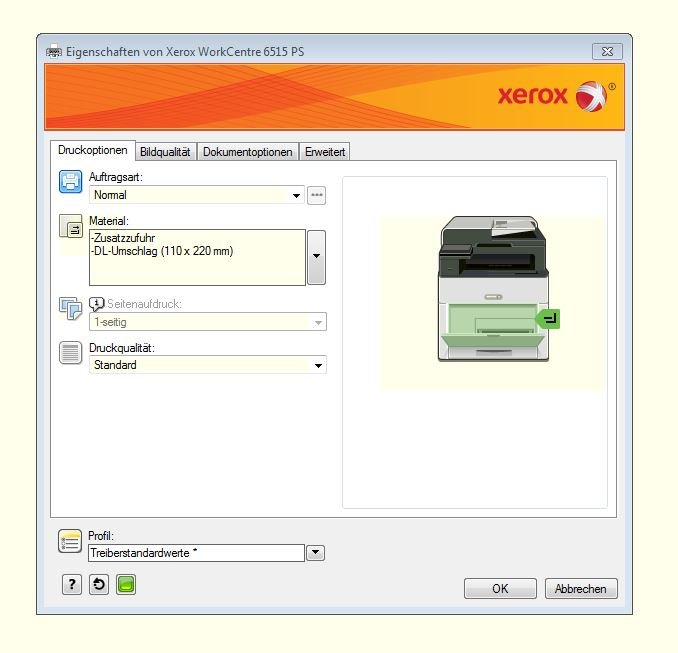This screenshot has height=653, width=678.
Task: Open the Seitenaufdruck 1-seitig dropdown
Action: coord(208,322)
